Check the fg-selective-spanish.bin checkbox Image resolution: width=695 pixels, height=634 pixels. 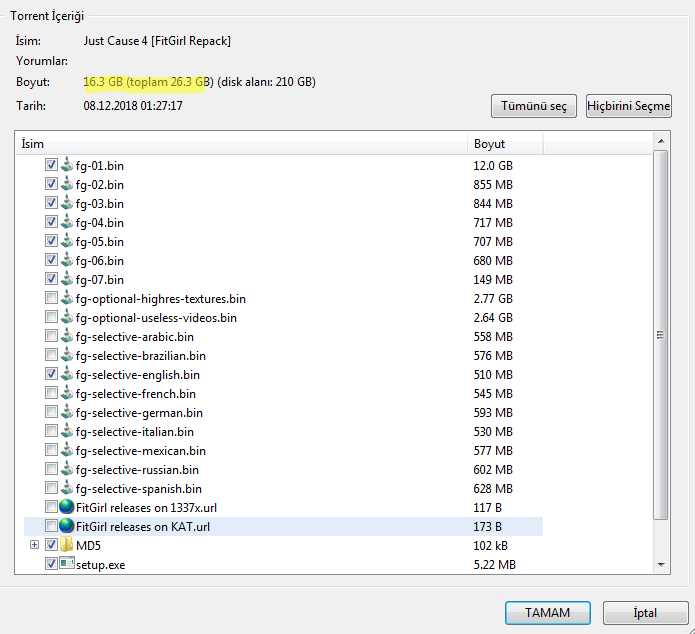click(x=51, y=488)
